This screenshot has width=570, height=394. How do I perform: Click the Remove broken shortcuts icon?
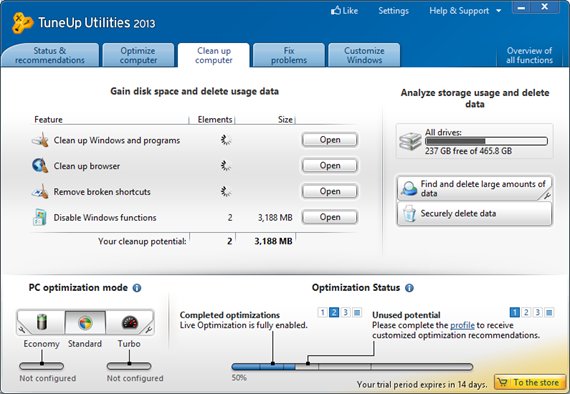click(40, 191)
